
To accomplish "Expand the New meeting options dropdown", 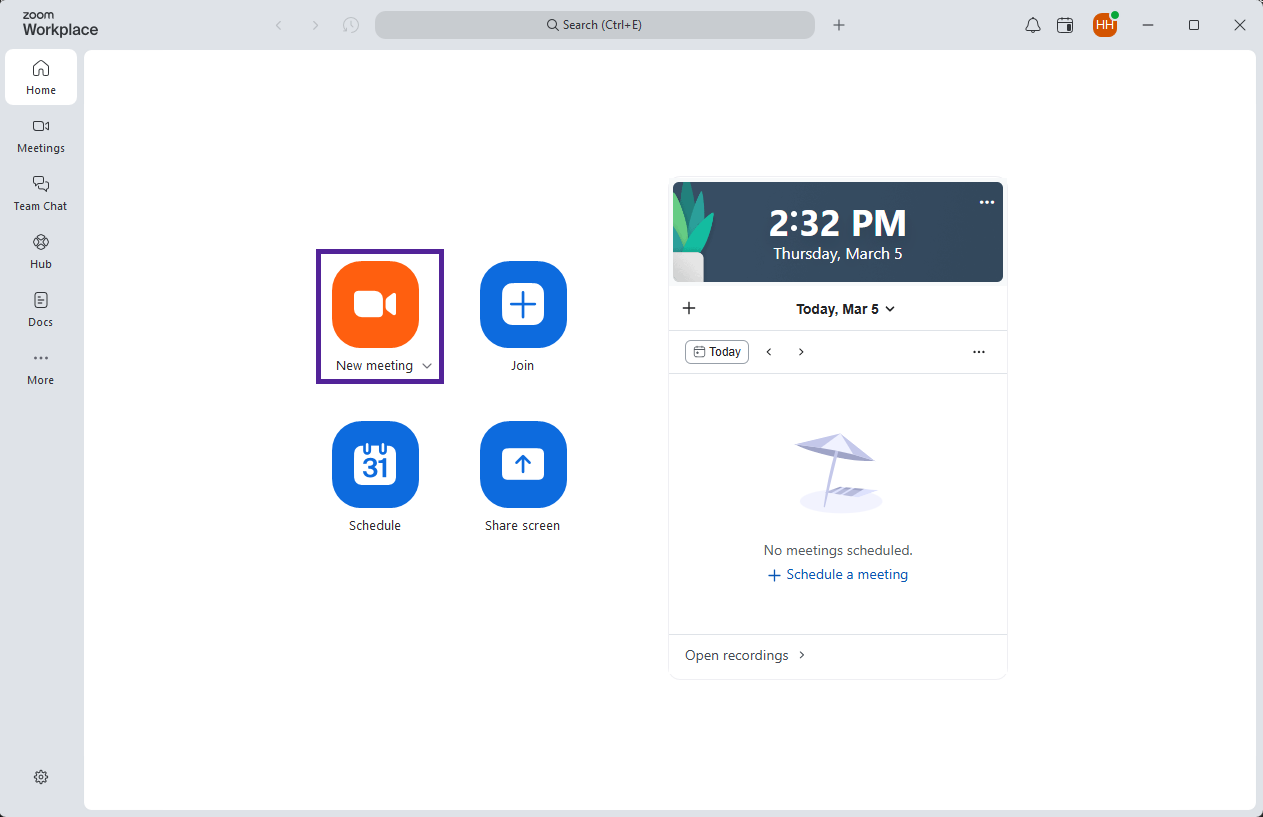I will (x=428, y=365).
